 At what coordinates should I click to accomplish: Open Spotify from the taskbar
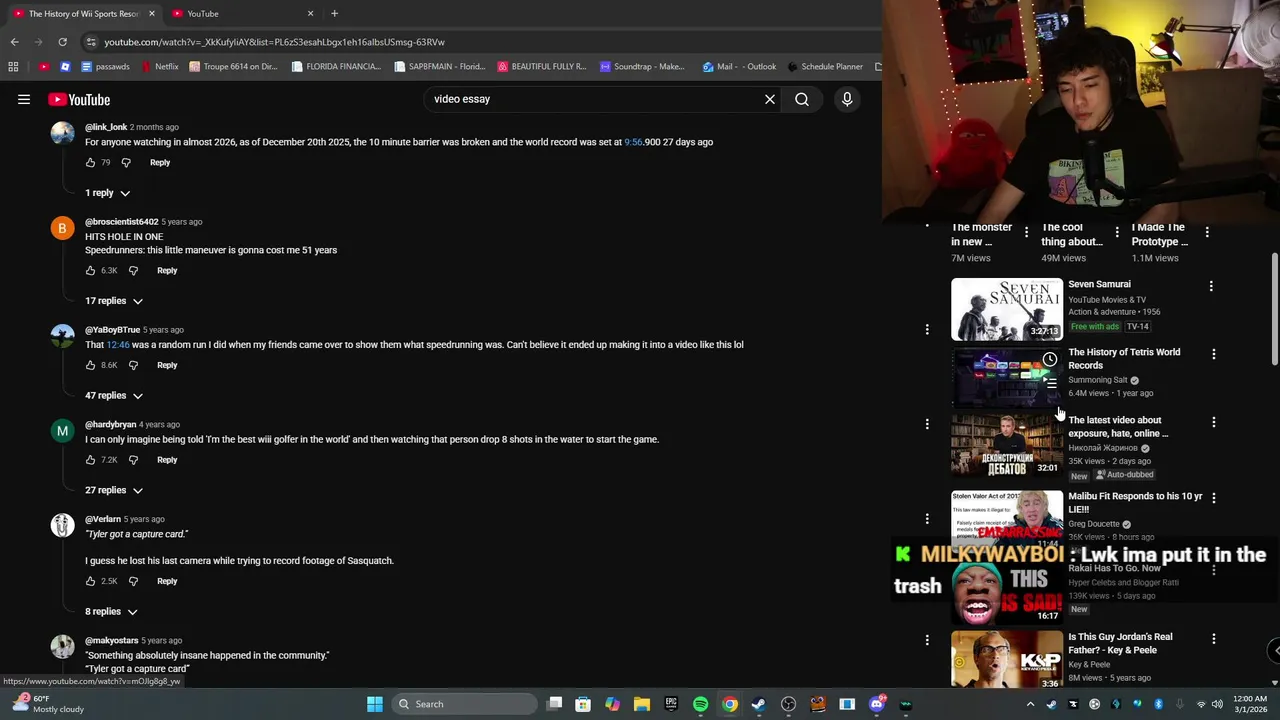[x=700, y=704]
